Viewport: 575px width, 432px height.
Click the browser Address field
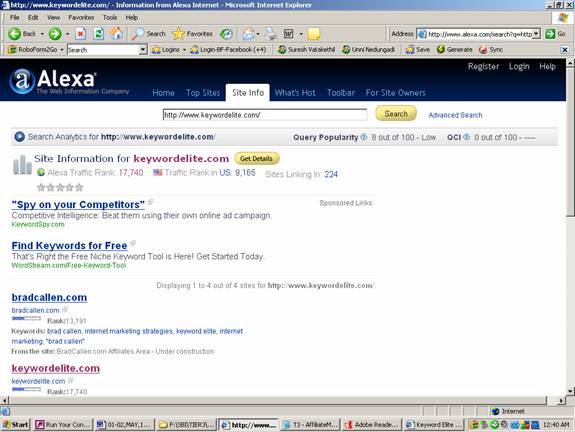click(480, 34)
